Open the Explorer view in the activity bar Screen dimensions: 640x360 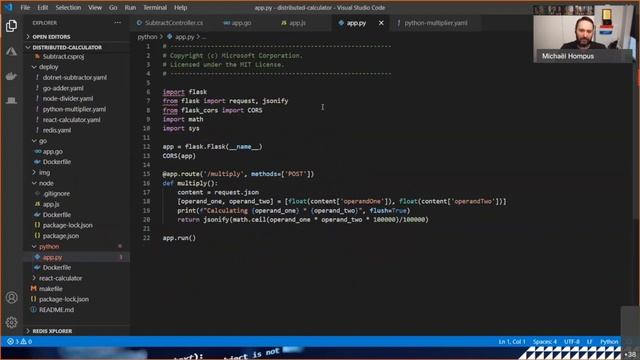(x=11, y=26)
